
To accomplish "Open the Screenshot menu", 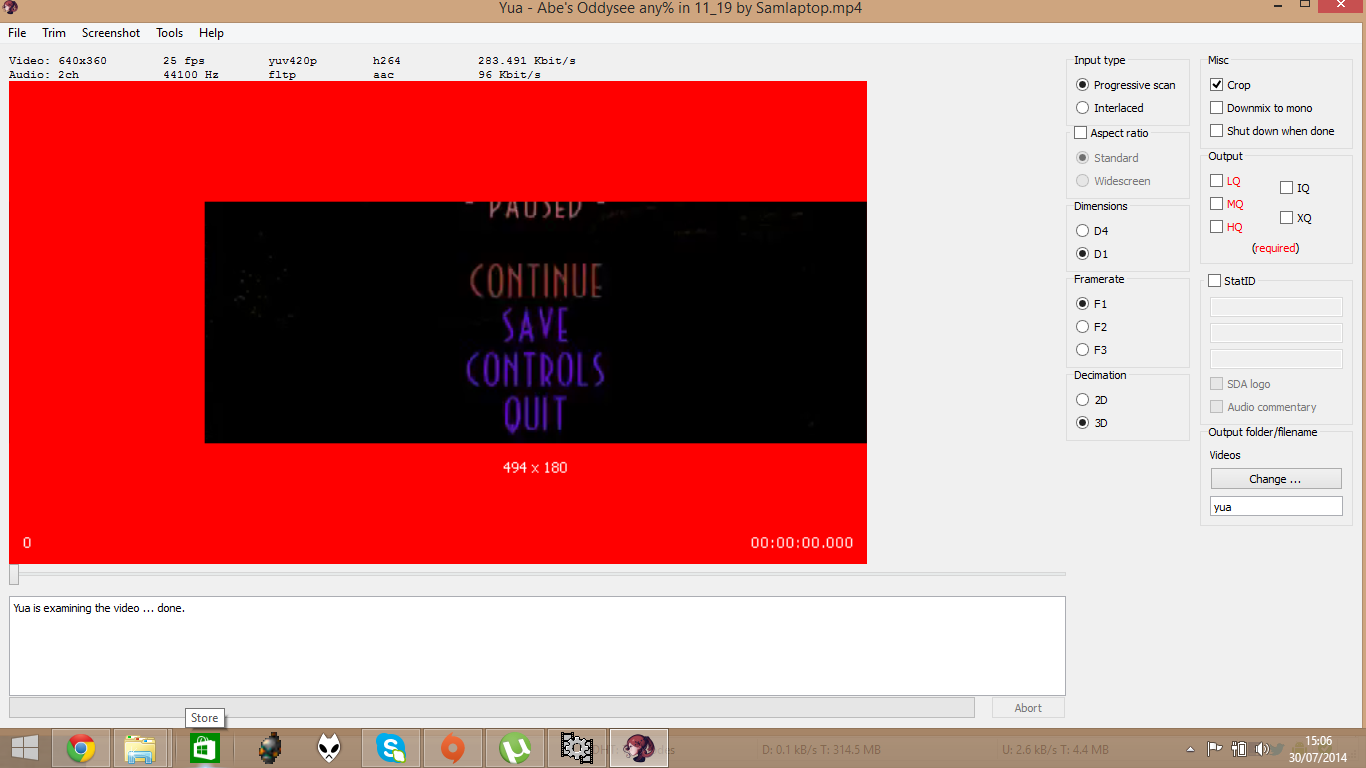I will pos(111,33).
